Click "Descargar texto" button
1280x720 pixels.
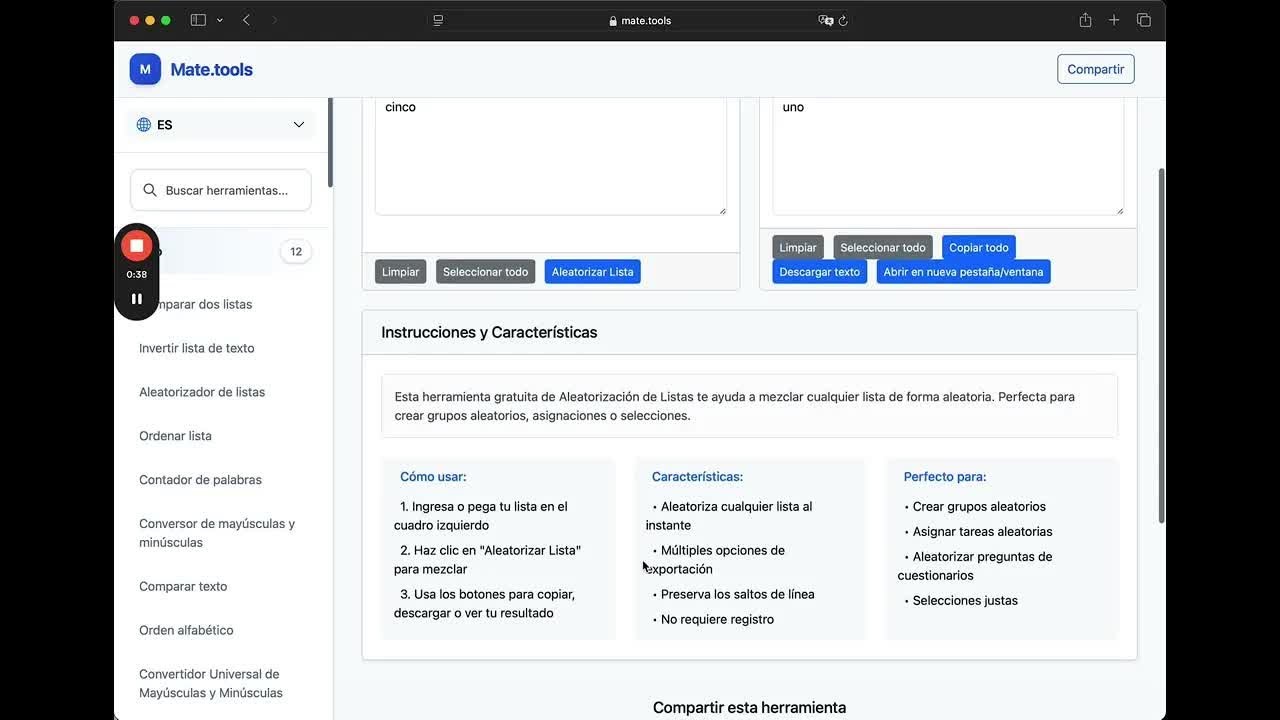(x=819, y=272)
